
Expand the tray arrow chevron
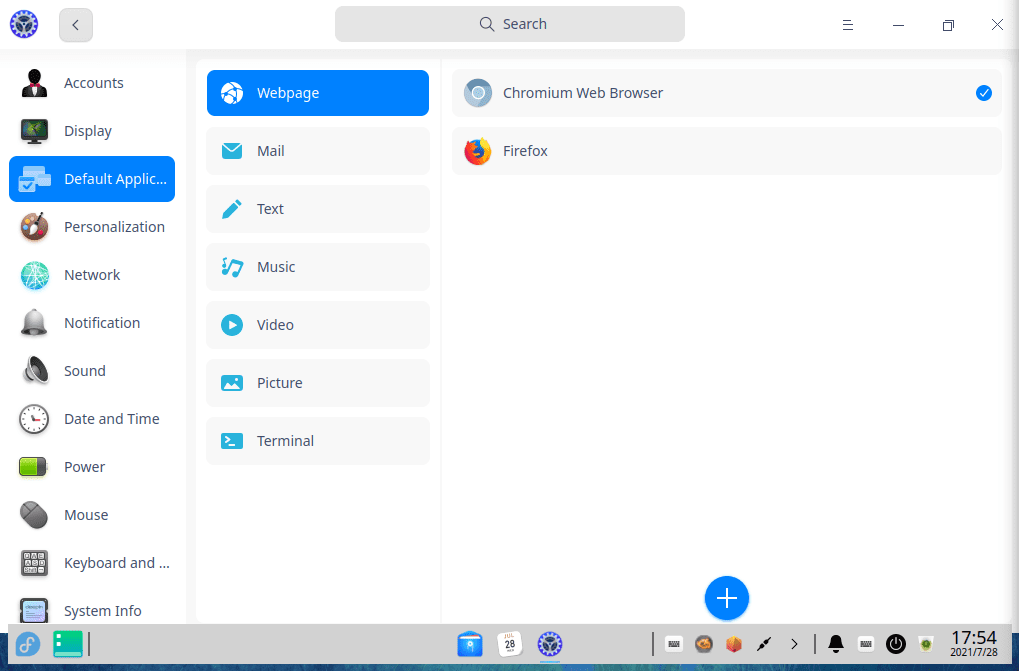tap(794, 644)
